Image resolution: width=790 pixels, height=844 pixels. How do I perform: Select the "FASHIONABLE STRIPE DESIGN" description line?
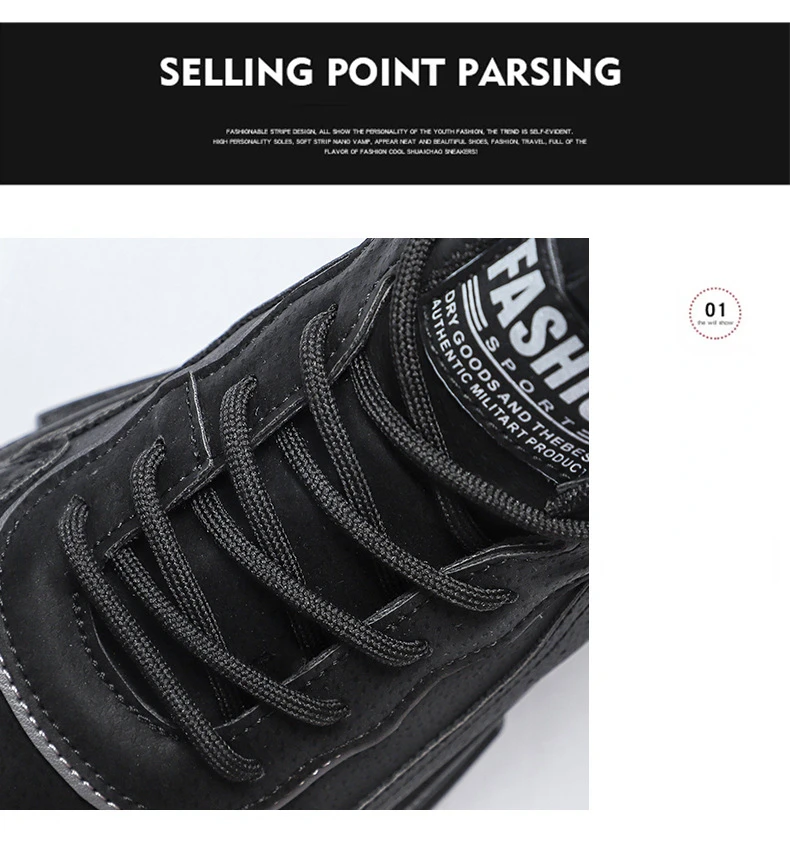399,131
